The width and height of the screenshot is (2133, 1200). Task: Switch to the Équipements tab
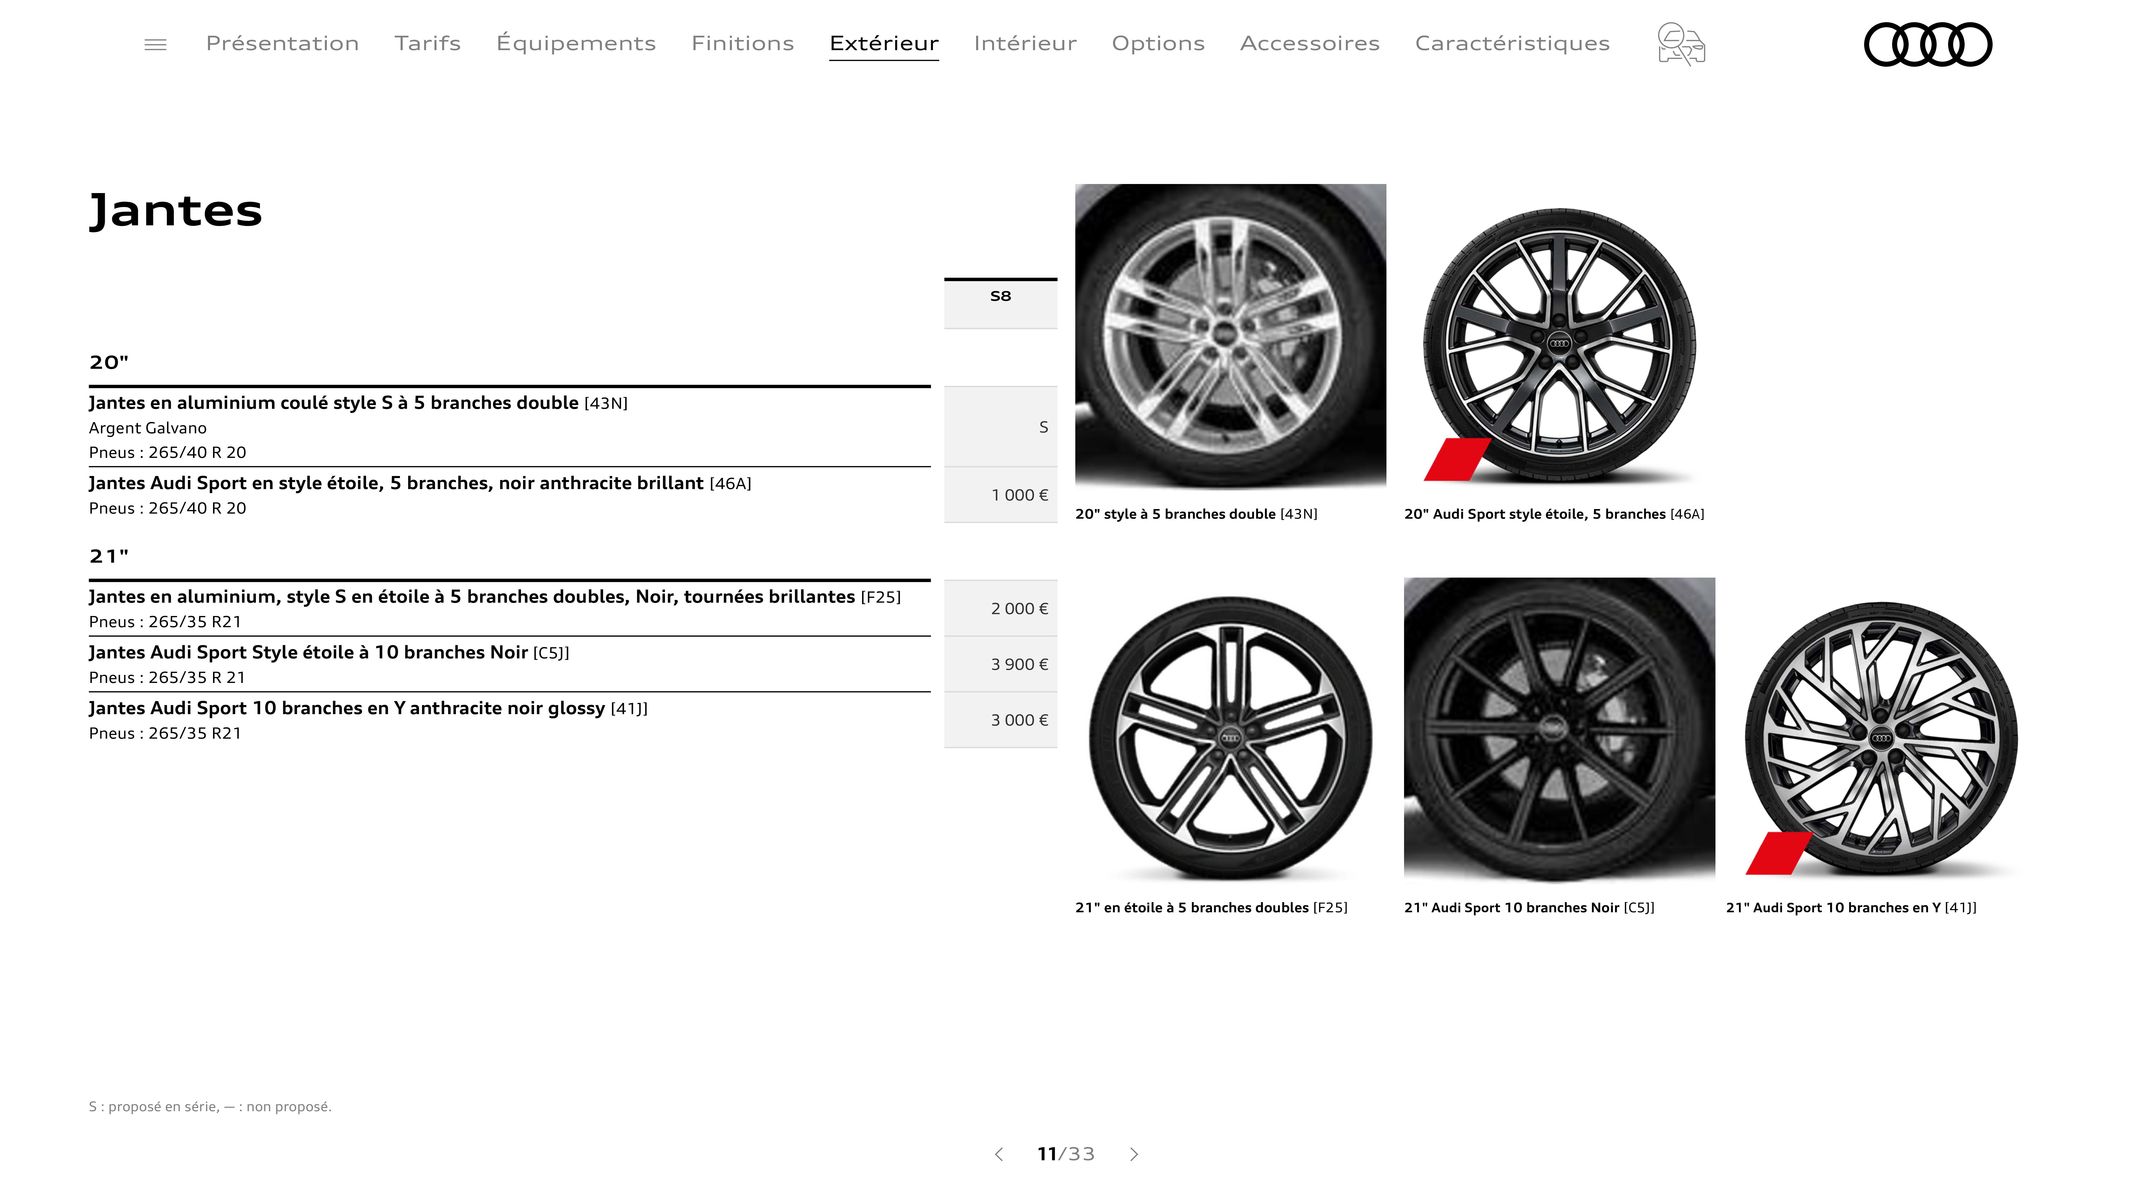click(x=576, y=43)
